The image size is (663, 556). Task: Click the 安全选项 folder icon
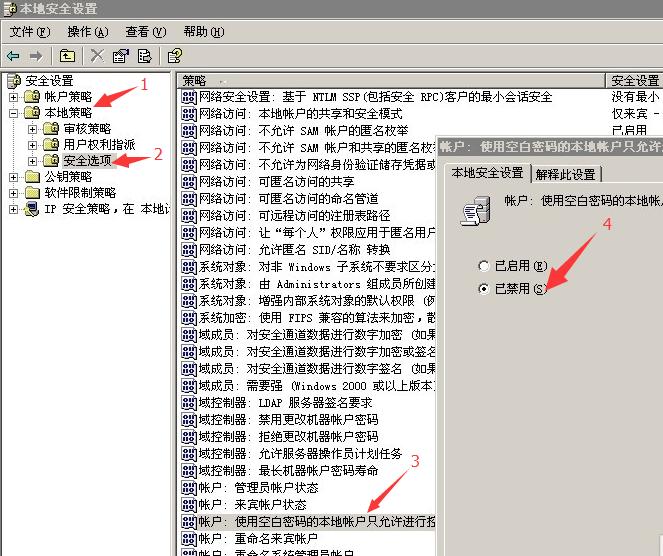pyautogui.click(x=51, y=161)
